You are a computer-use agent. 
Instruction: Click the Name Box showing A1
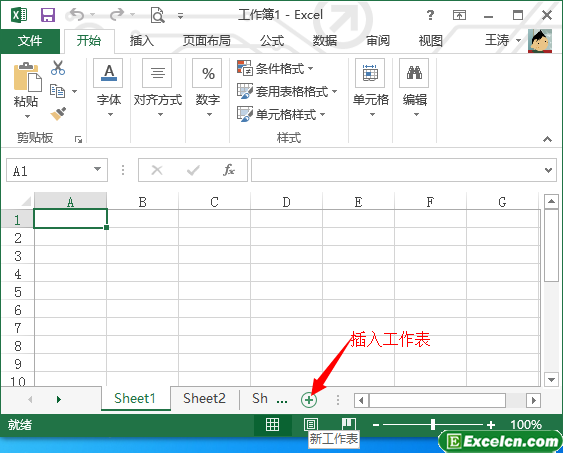[50, 170]
